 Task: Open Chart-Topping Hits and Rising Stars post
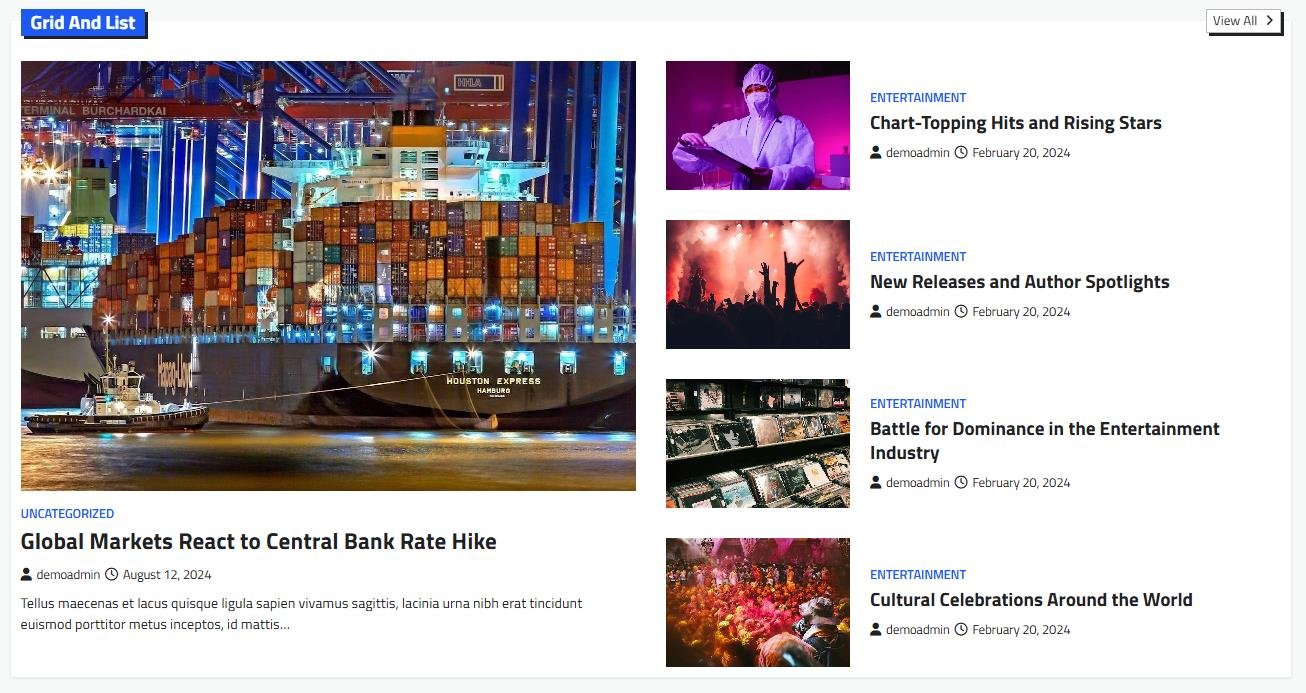point(1016,123)
